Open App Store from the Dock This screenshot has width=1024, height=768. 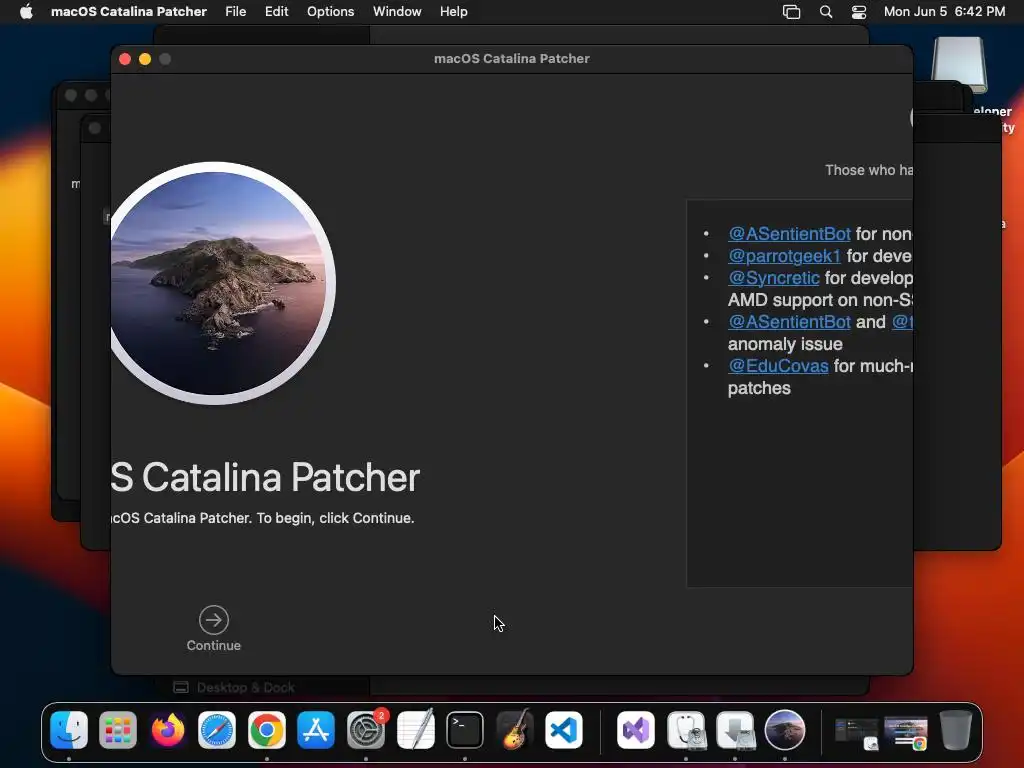click(316, 730)
